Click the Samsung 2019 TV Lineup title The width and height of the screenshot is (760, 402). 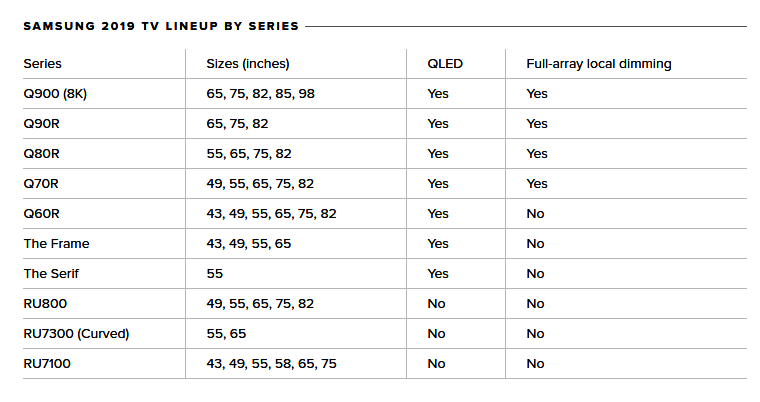(161, 26)
